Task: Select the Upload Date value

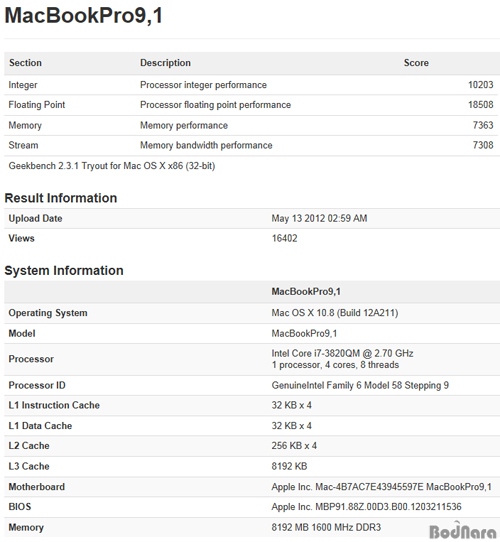Action: pyautogui.click(x=319, y=218)
